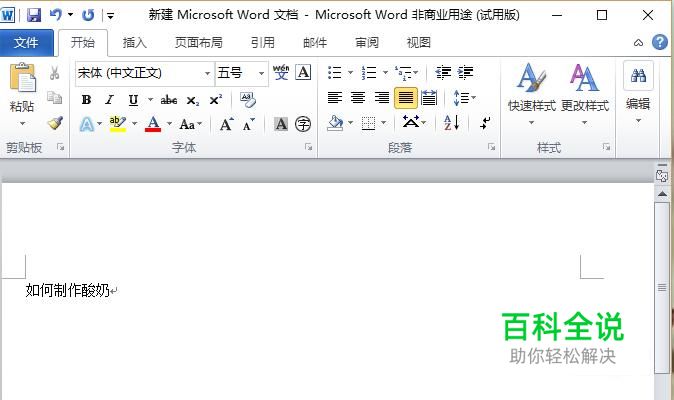
Task: Apply yellow text highlight color
Action: coord(117,124)
